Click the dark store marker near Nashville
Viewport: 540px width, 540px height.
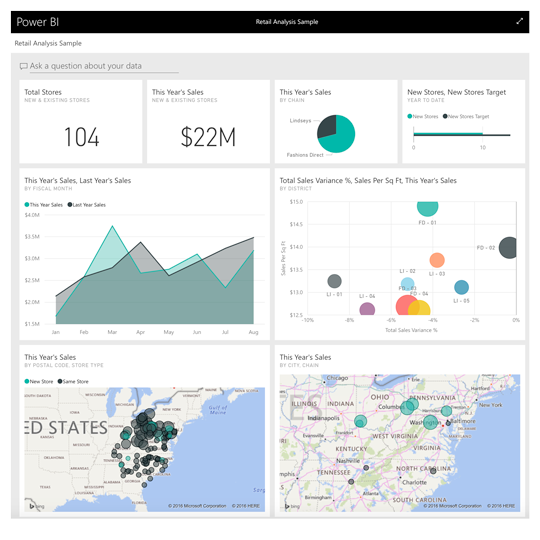click(366, 468)
